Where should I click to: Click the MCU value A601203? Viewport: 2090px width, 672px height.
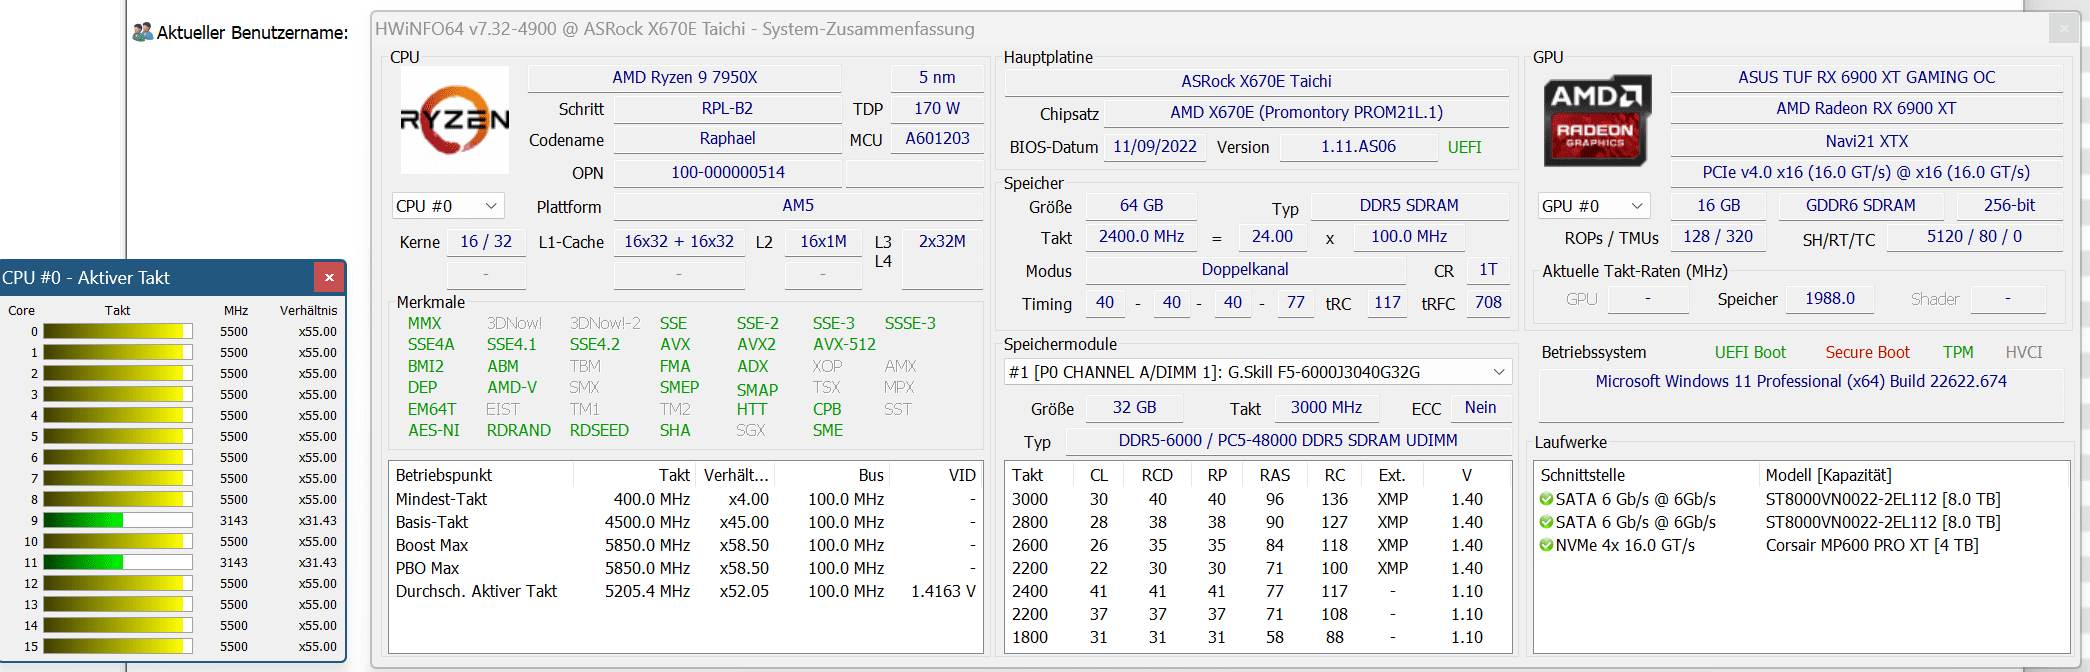[x=937, y=139]
